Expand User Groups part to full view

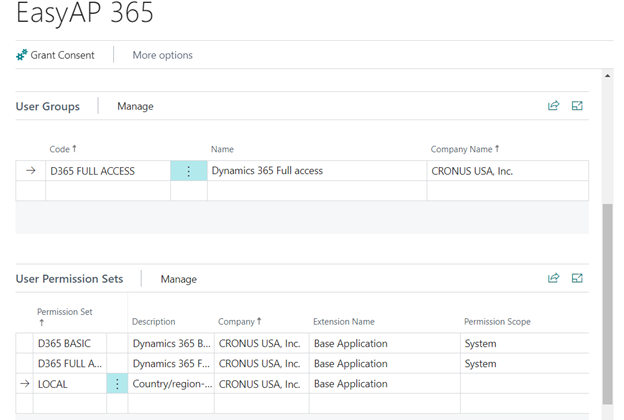577,105
